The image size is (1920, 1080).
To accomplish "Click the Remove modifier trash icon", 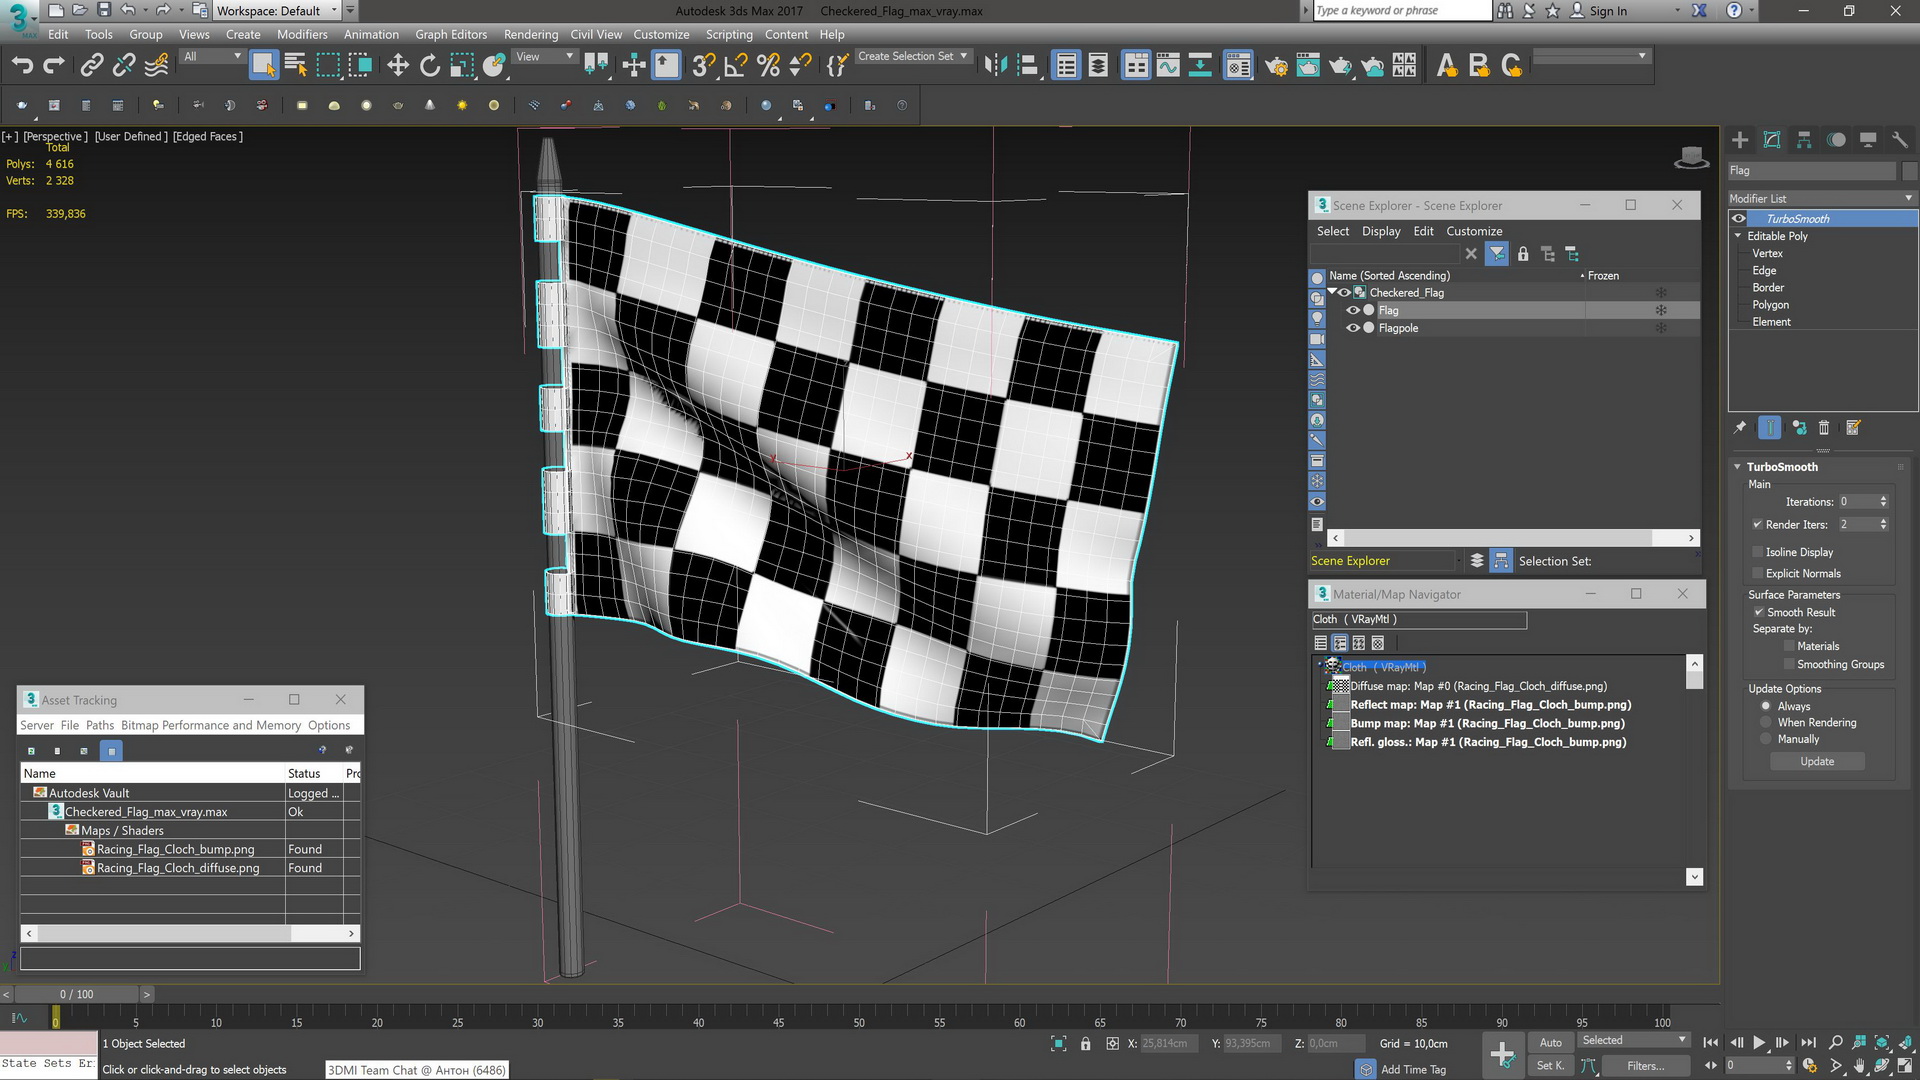I will point(1824,428).
